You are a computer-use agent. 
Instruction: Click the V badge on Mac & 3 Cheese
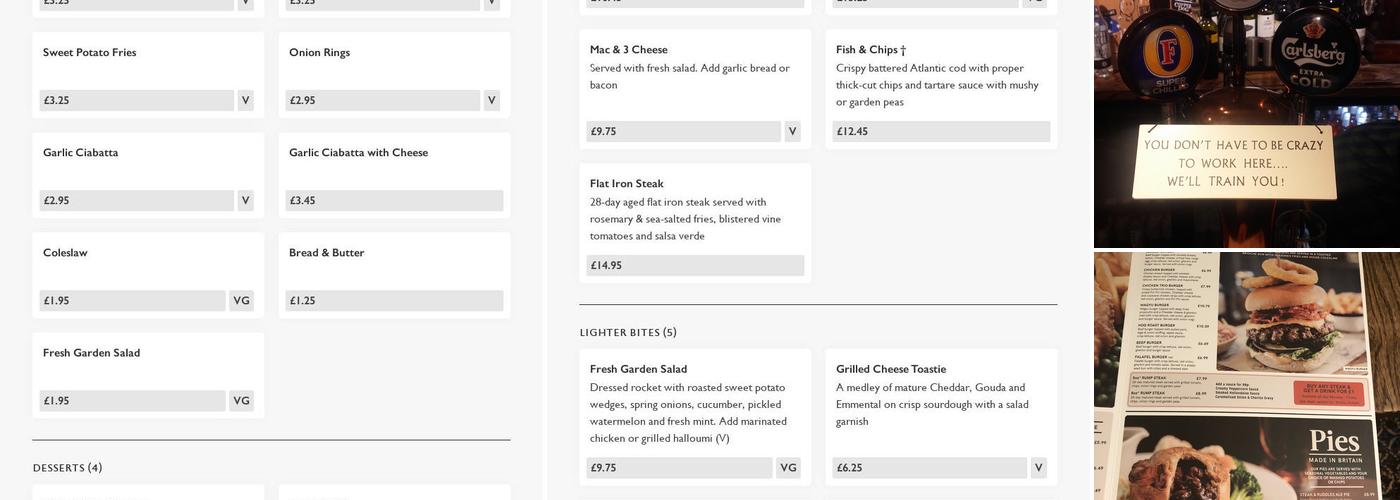[792, 131]
